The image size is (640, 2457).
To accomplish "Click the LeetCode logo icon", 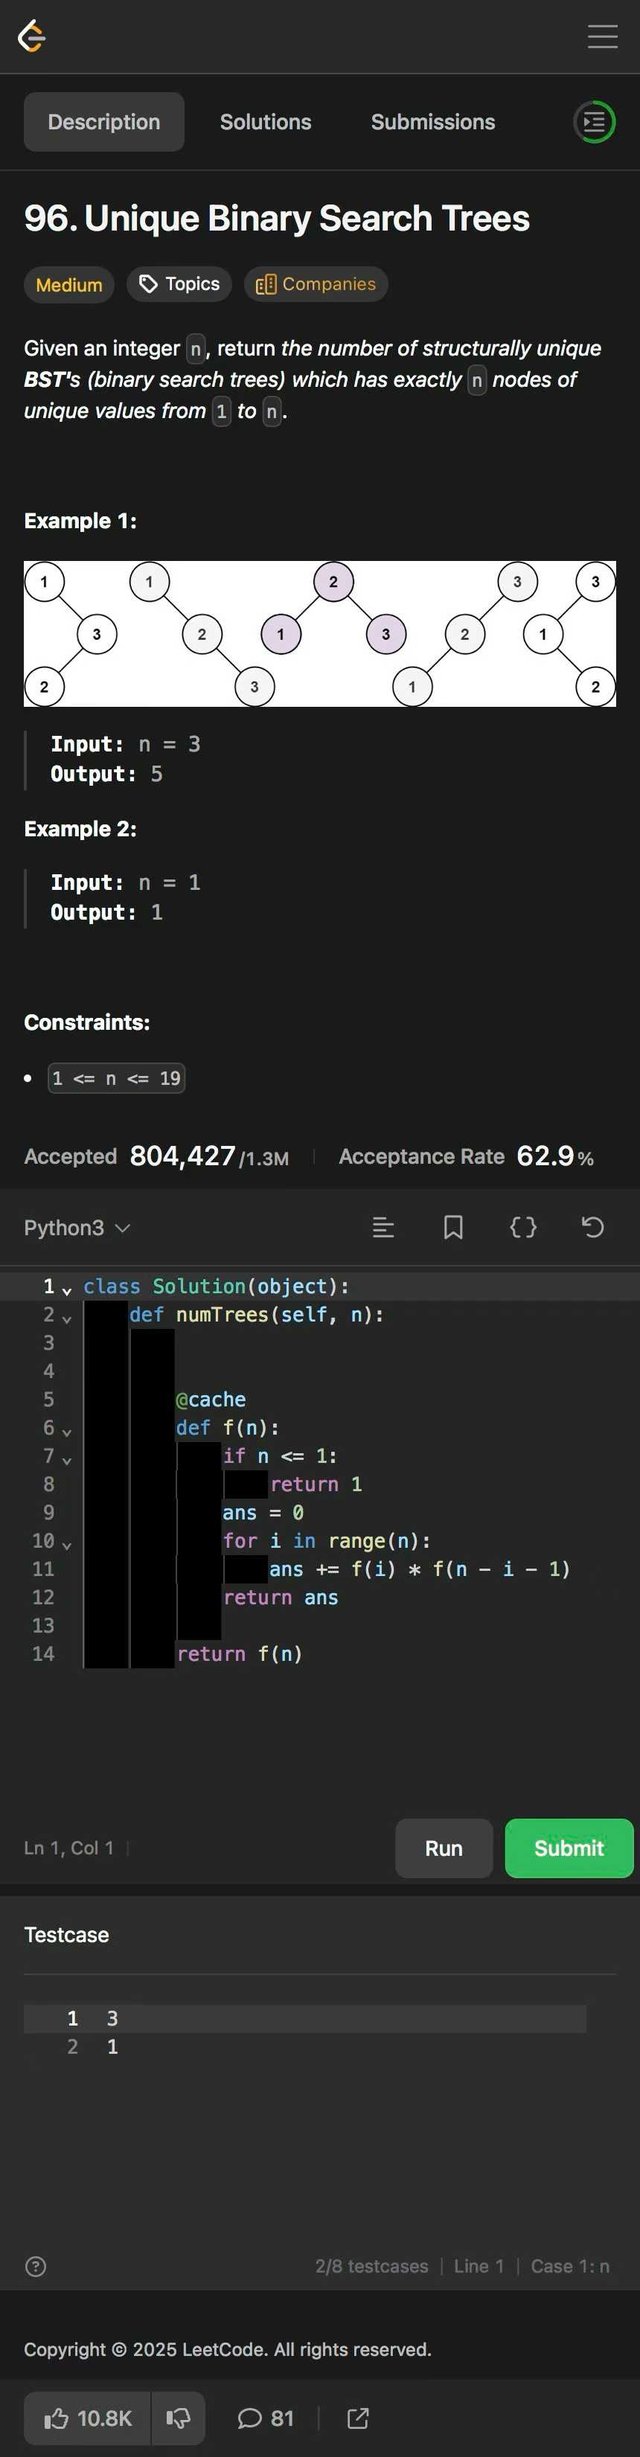I will click(x=32, y=37).
